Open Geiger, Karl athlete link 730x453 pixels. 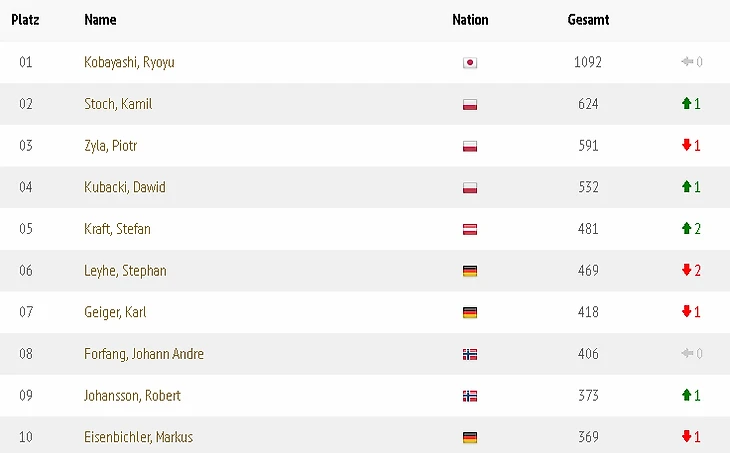coord(115,312)
